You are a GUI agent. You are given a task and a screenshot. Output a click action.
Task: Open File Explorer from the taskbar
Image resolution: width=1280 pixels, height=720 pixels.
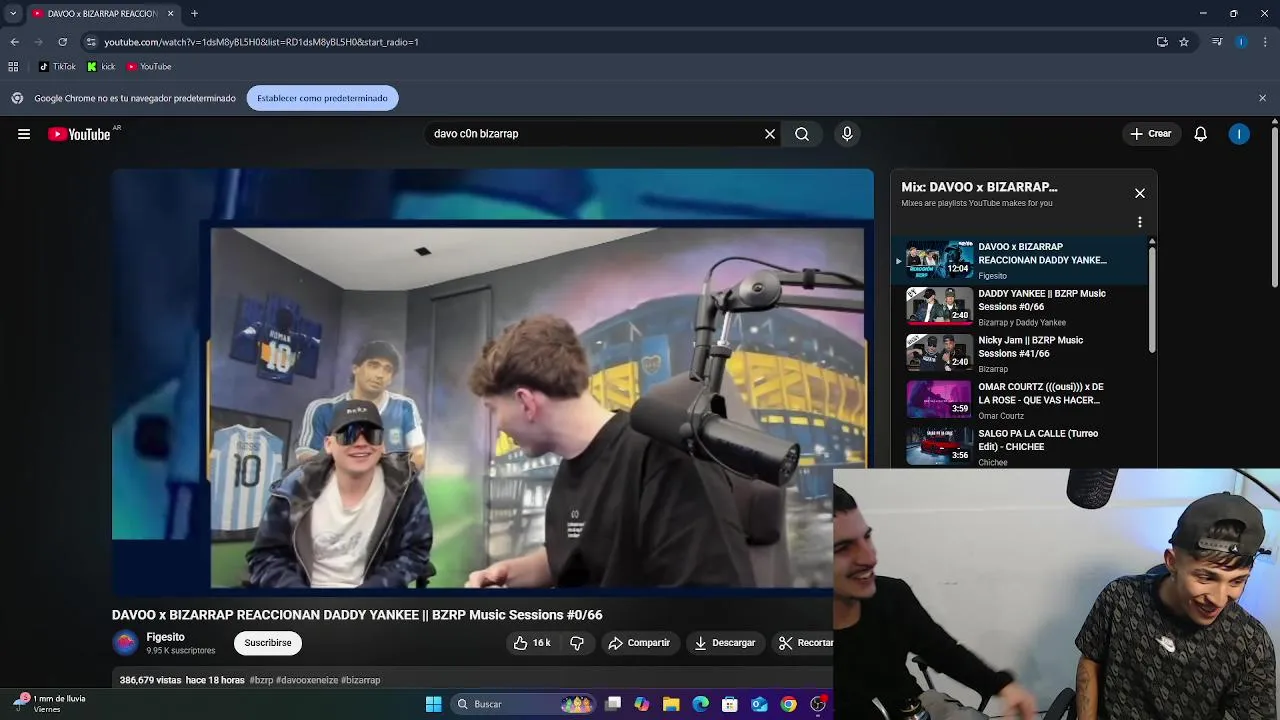click(x=671, y=704)
